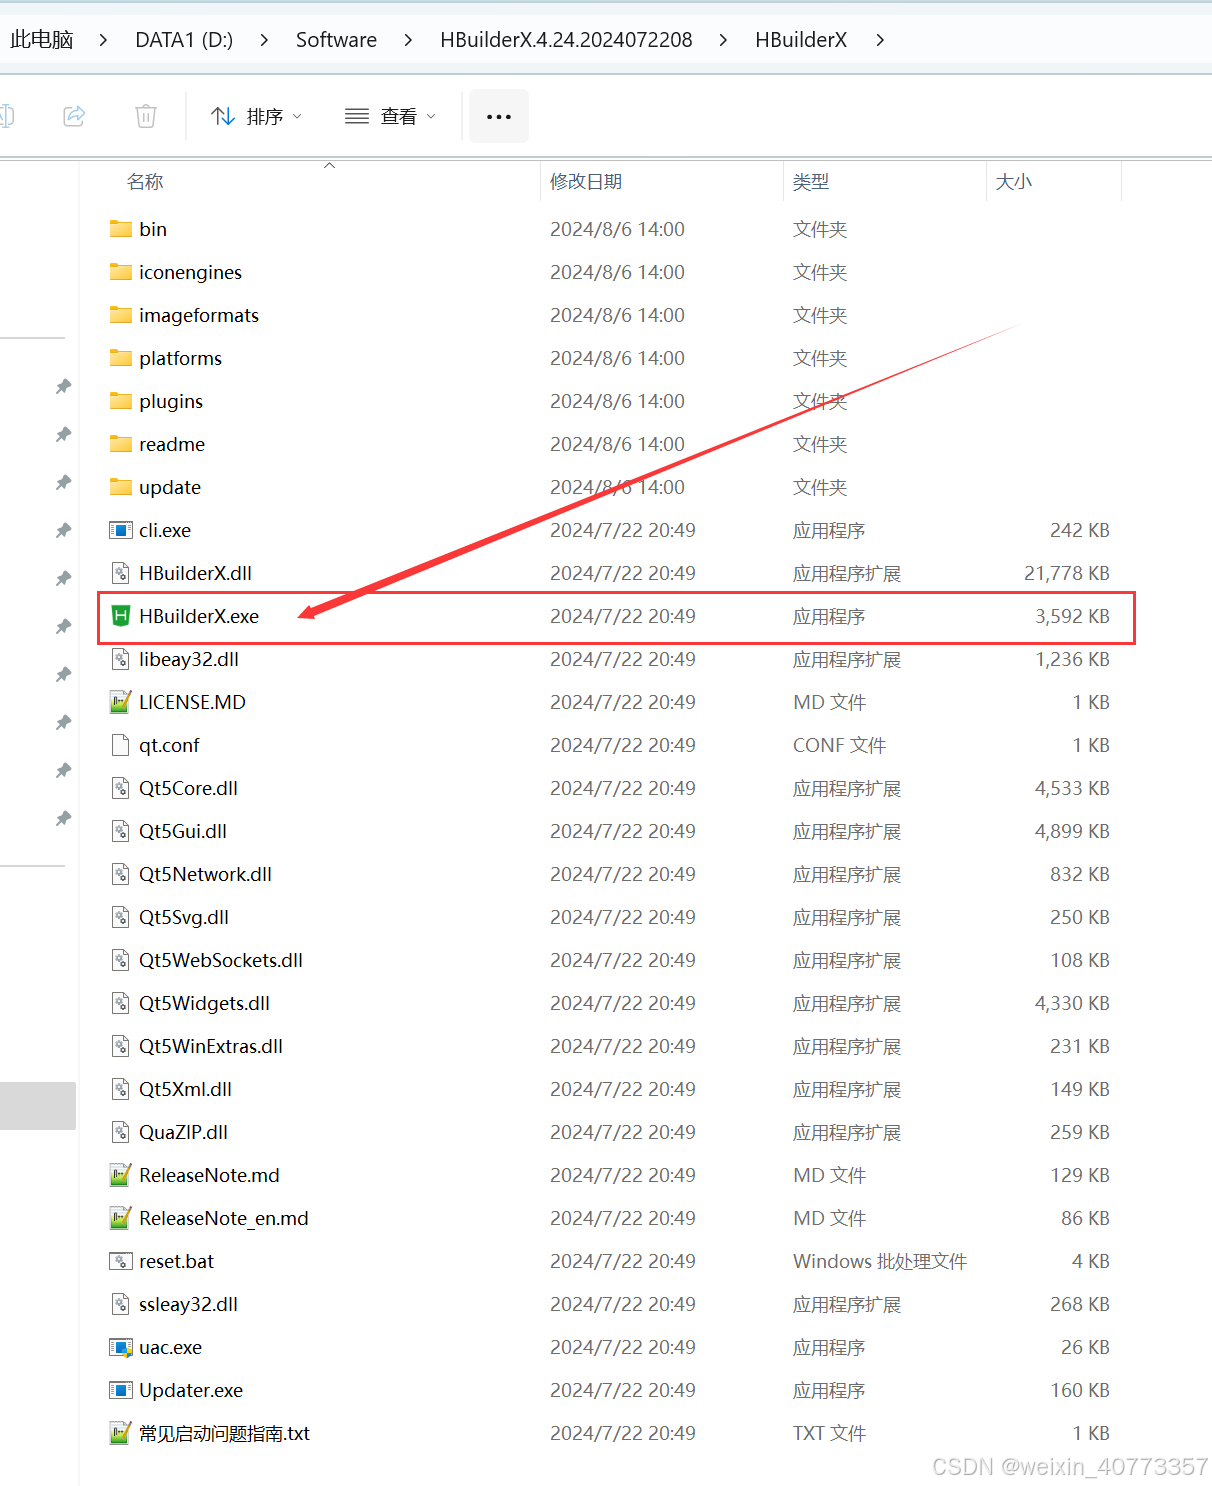Open the more options ellipsis menu
The image size is (1212, 1486).
click(498, 116)
